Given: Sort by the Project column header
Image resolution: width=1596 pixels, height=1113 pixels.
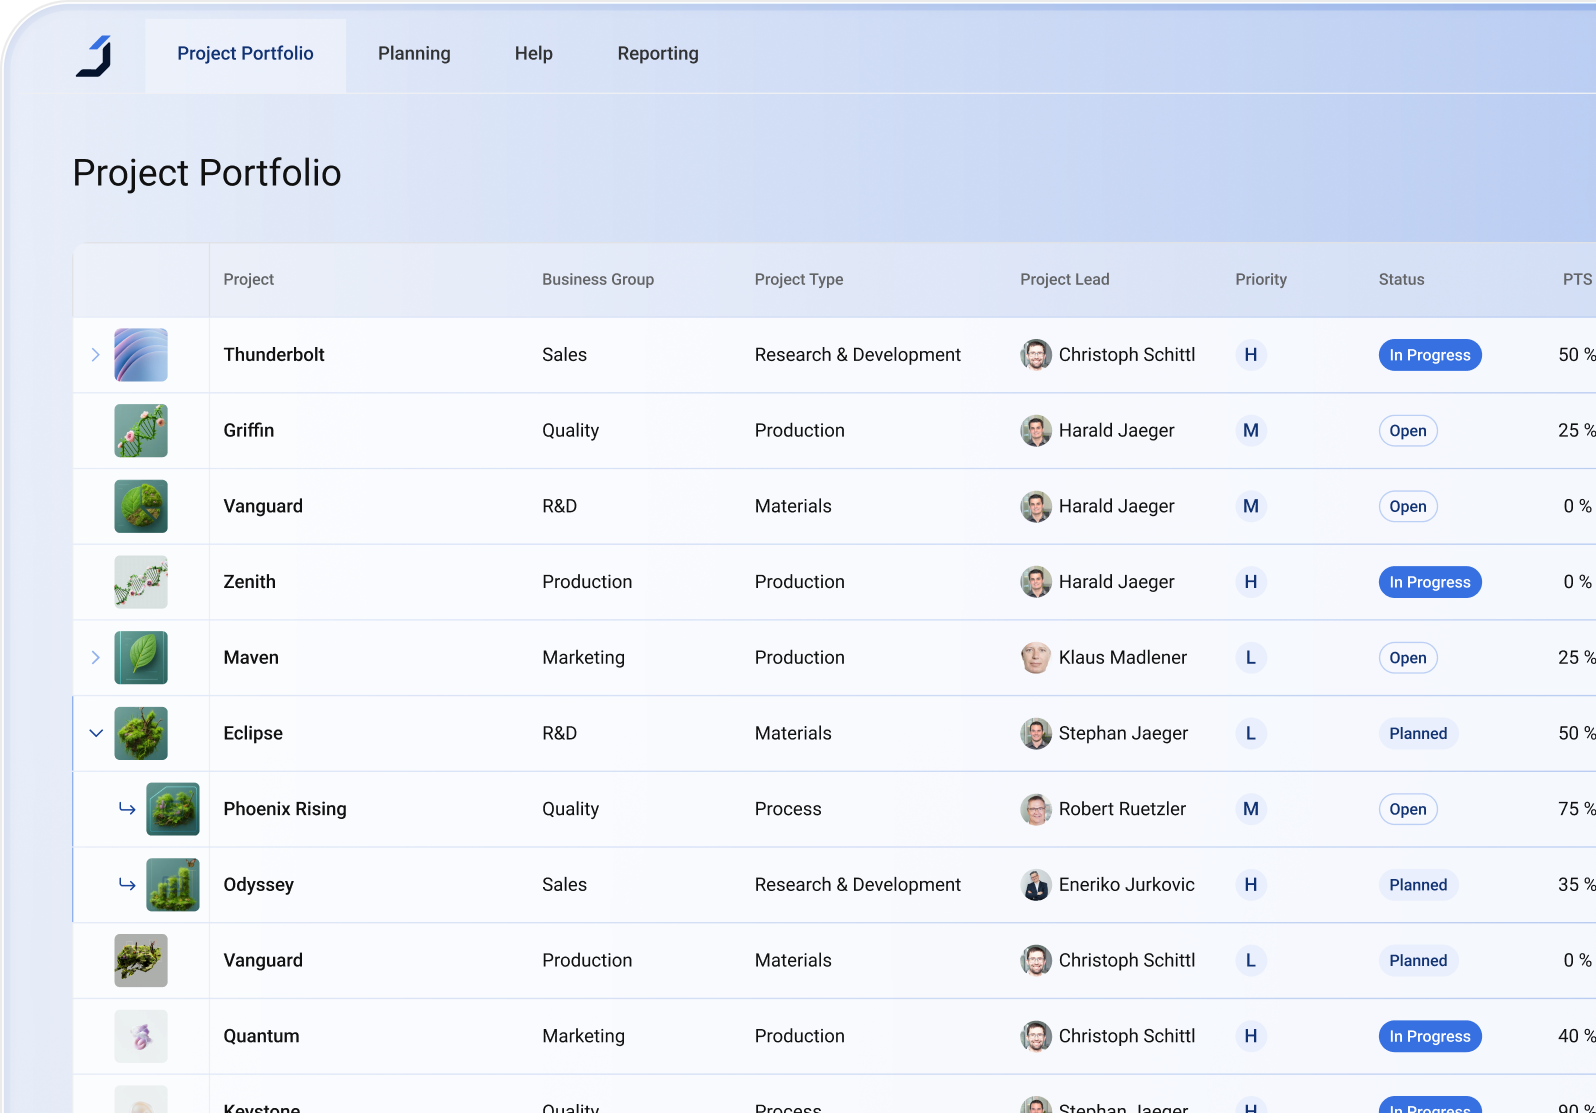Looking at the screenshot, I should [x=249, y=280].
